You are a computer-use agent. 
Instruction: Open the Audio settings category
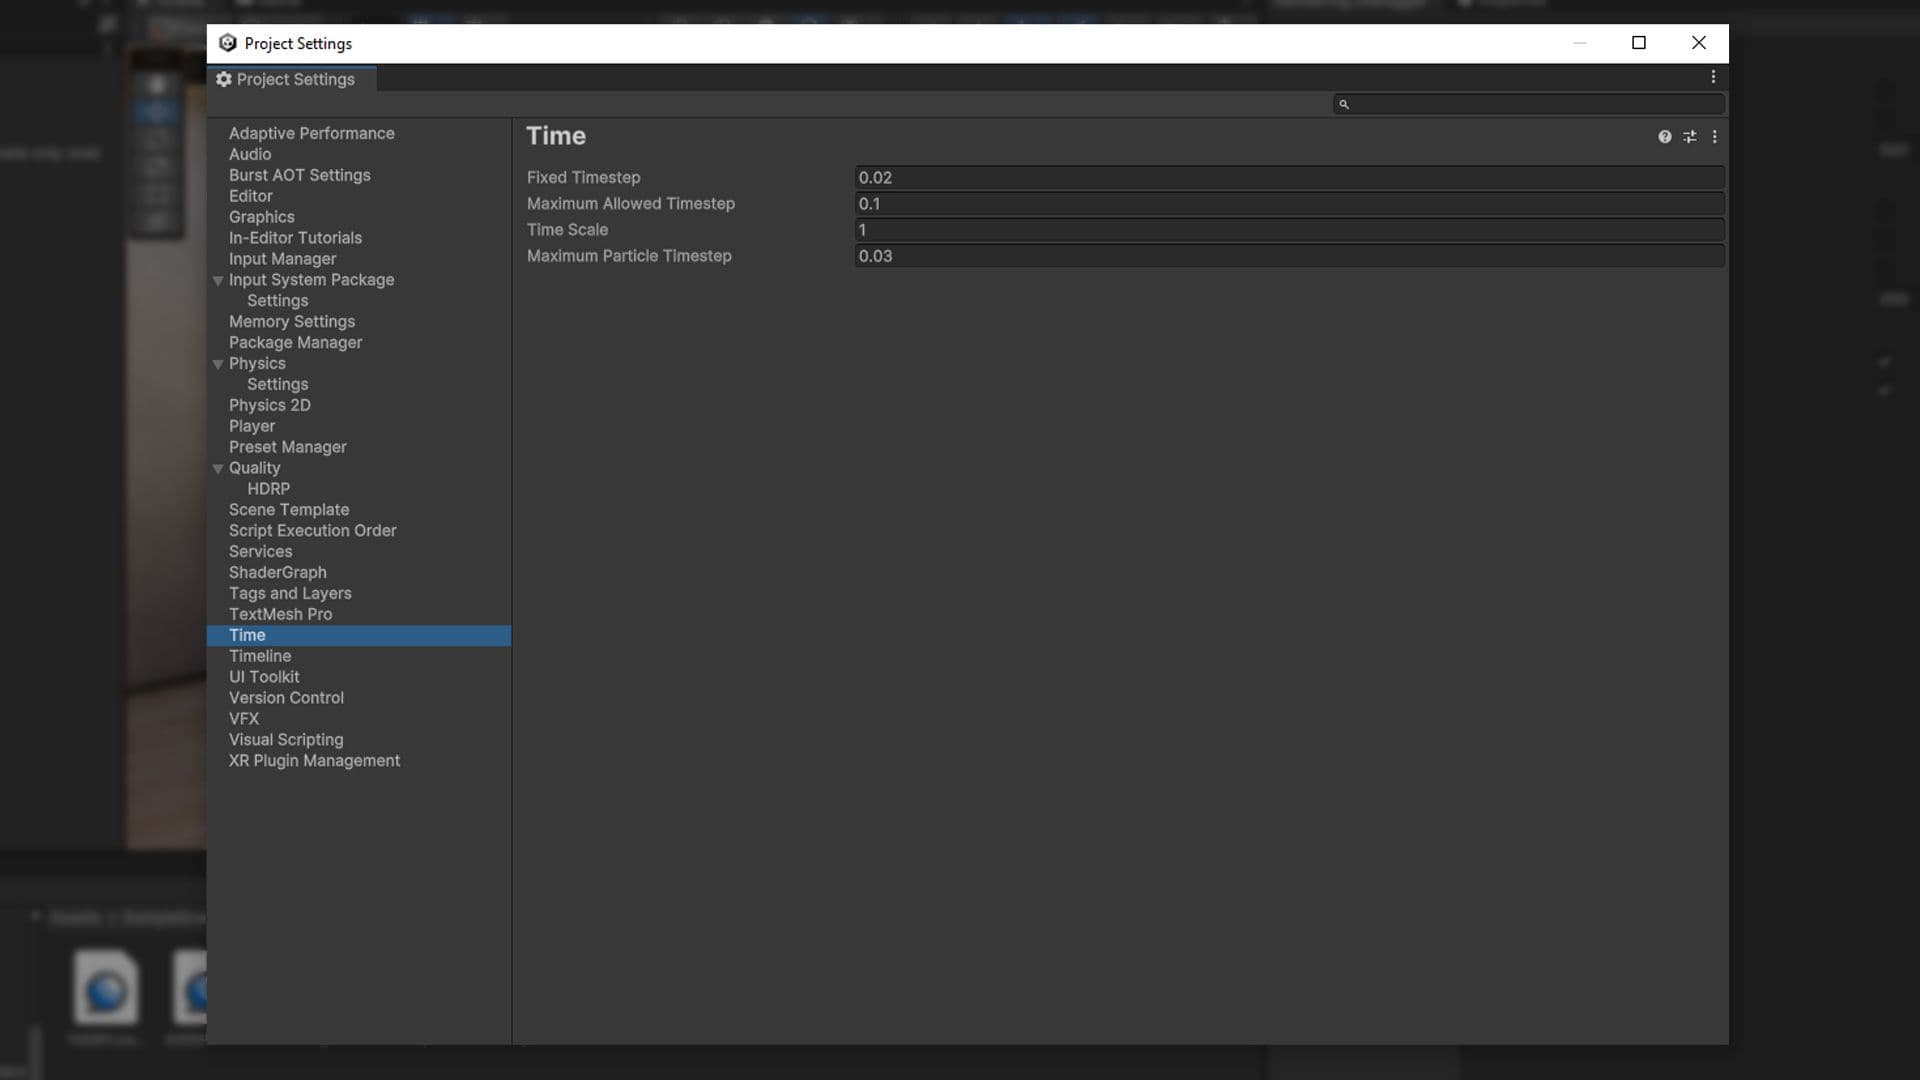tap(249, 154)
